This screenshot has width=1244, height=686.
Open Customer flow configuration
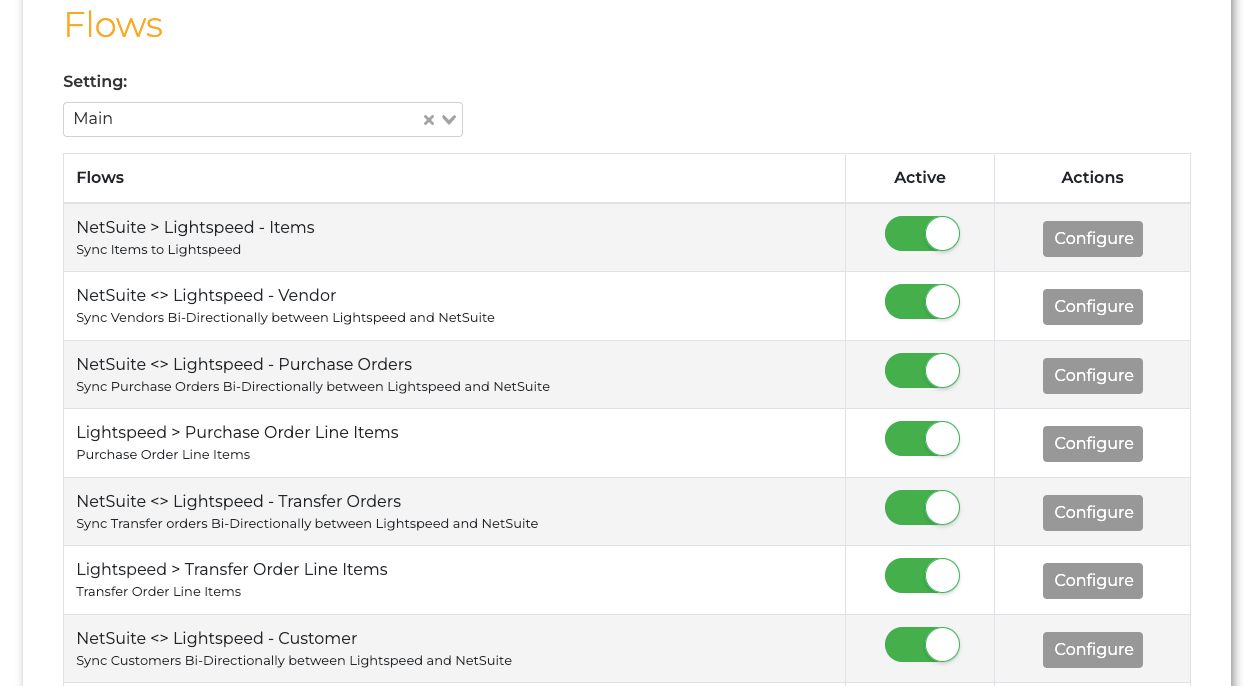coord(1092,650)
